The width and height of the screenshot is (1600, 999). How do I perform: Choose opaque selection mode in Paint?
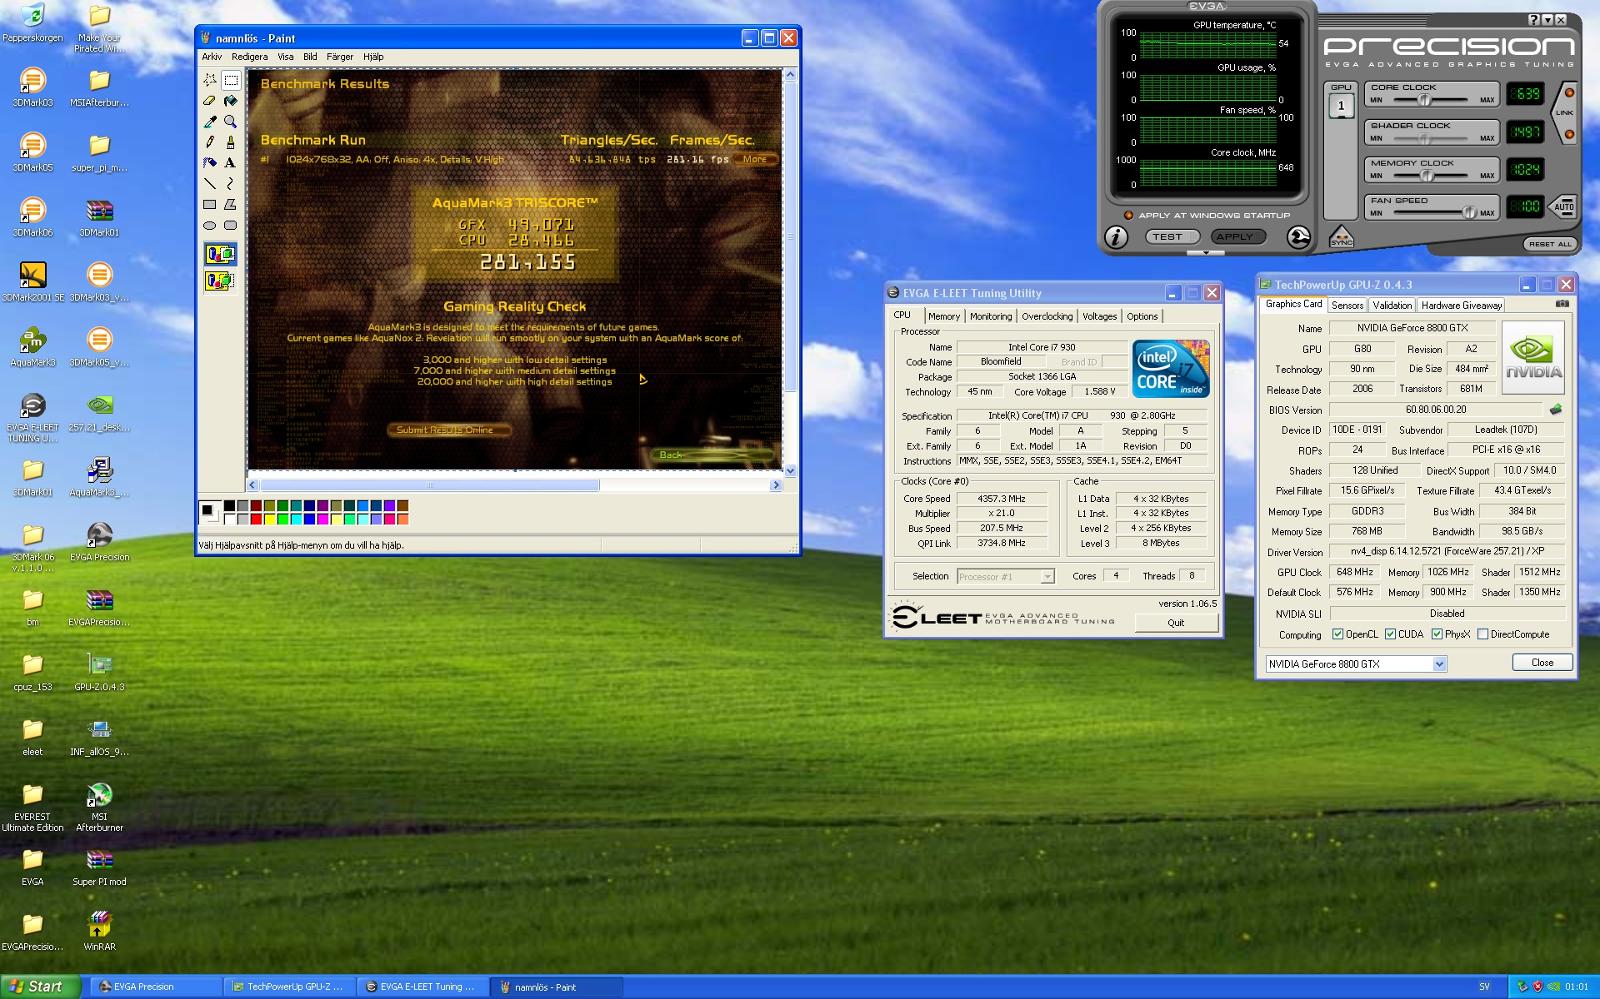pyautogui.click(x=220, y=254)
